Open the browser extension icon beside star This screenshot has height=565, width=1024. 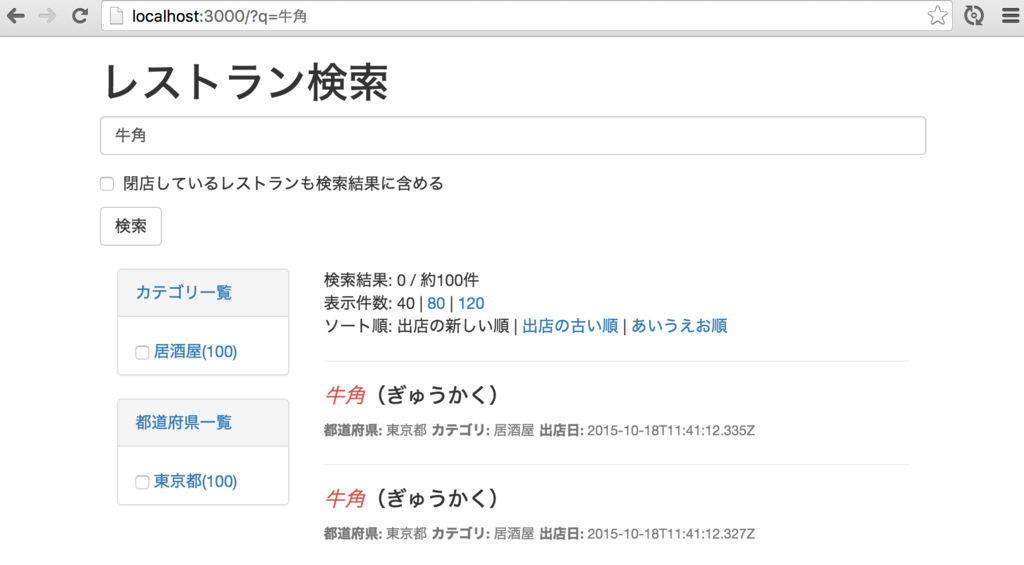(x=974, y=16)
